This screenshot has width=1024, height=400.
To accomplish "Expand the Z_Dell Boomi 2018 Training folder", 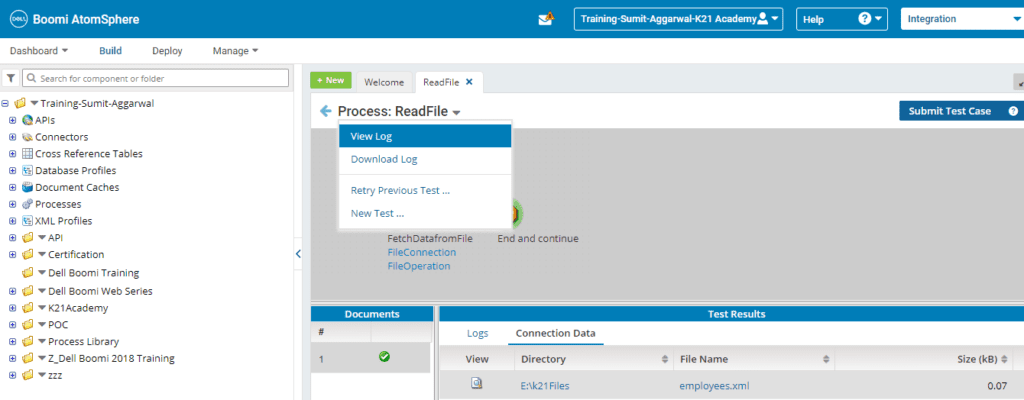I will 12,358.
